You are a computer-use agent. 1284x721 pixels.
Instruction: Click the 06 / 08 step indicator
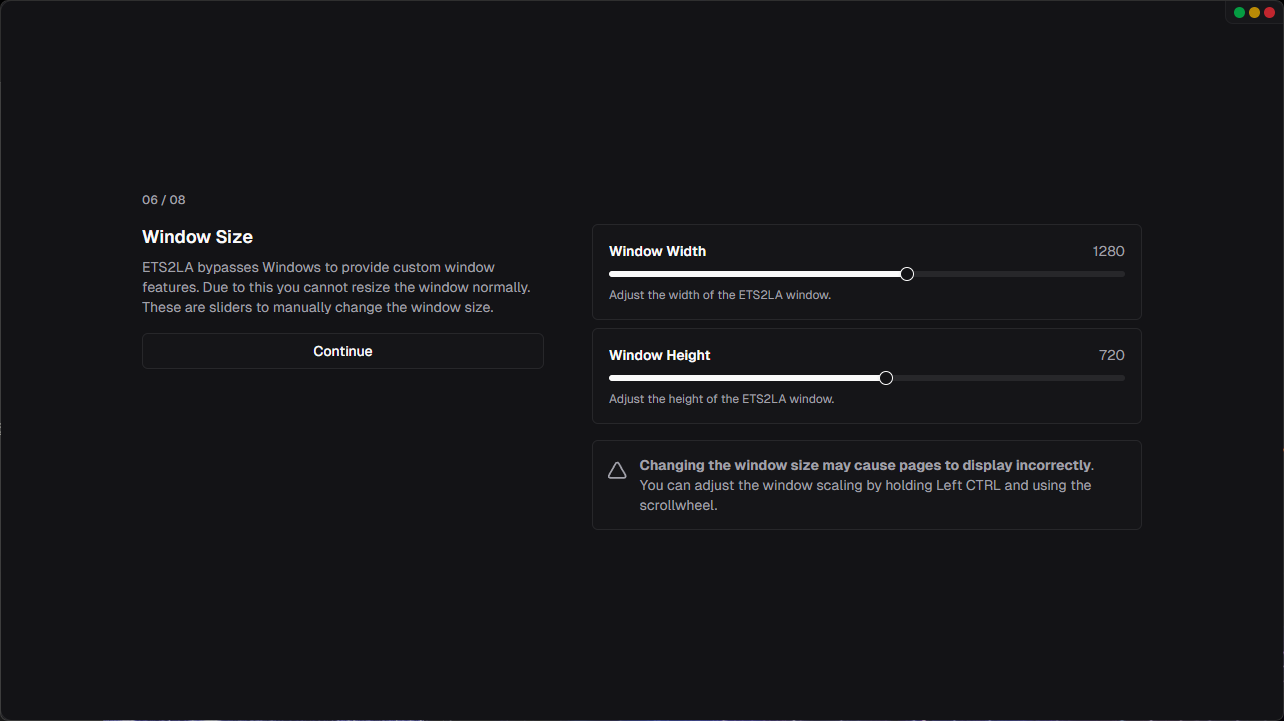click(164, 200)
